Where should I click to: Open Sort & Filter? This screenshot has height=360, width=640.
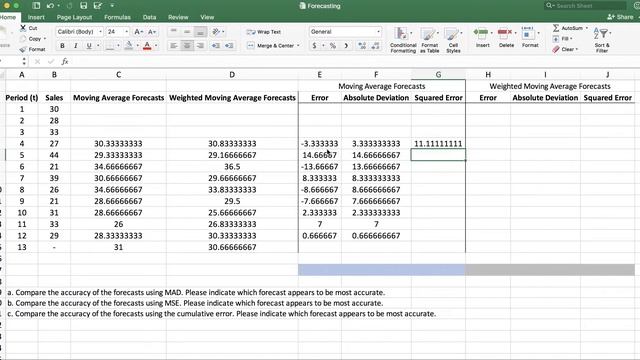click(x=602, y=40)
